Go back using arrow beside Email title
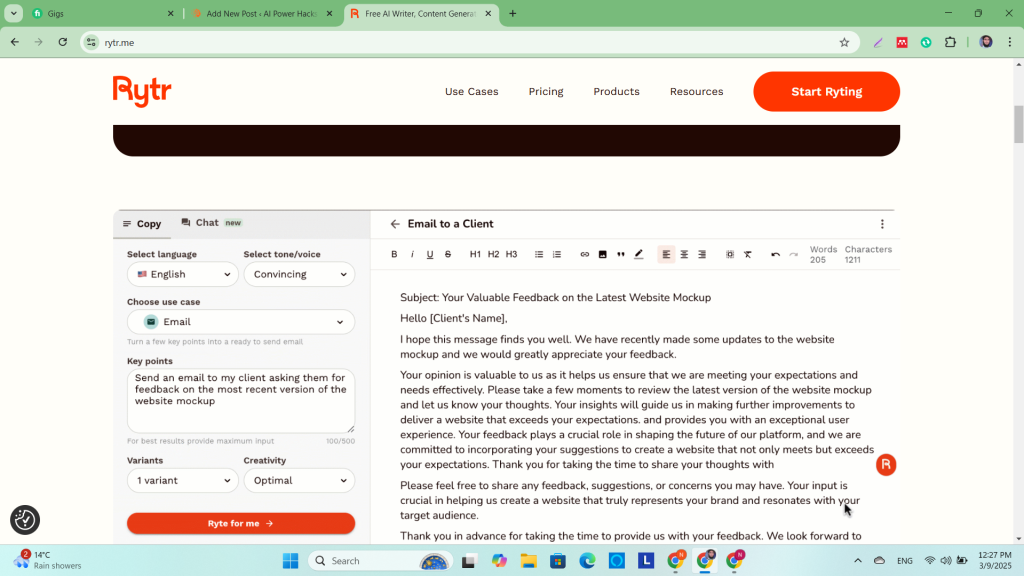Screen dimensions: 1024x576 pos(395,224)
